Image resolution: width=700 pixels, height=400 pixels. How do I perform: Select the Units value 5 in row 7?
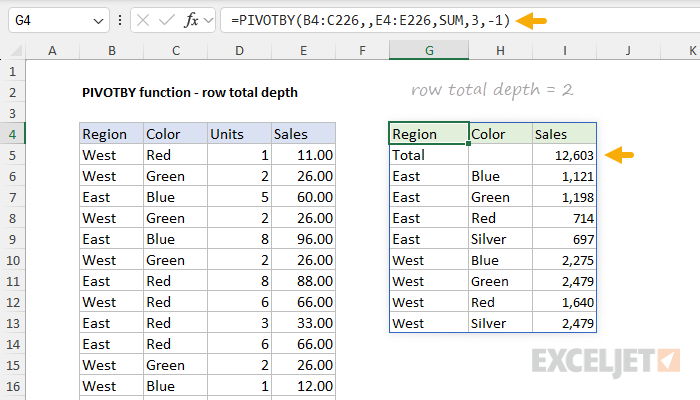tap(239, 197)
